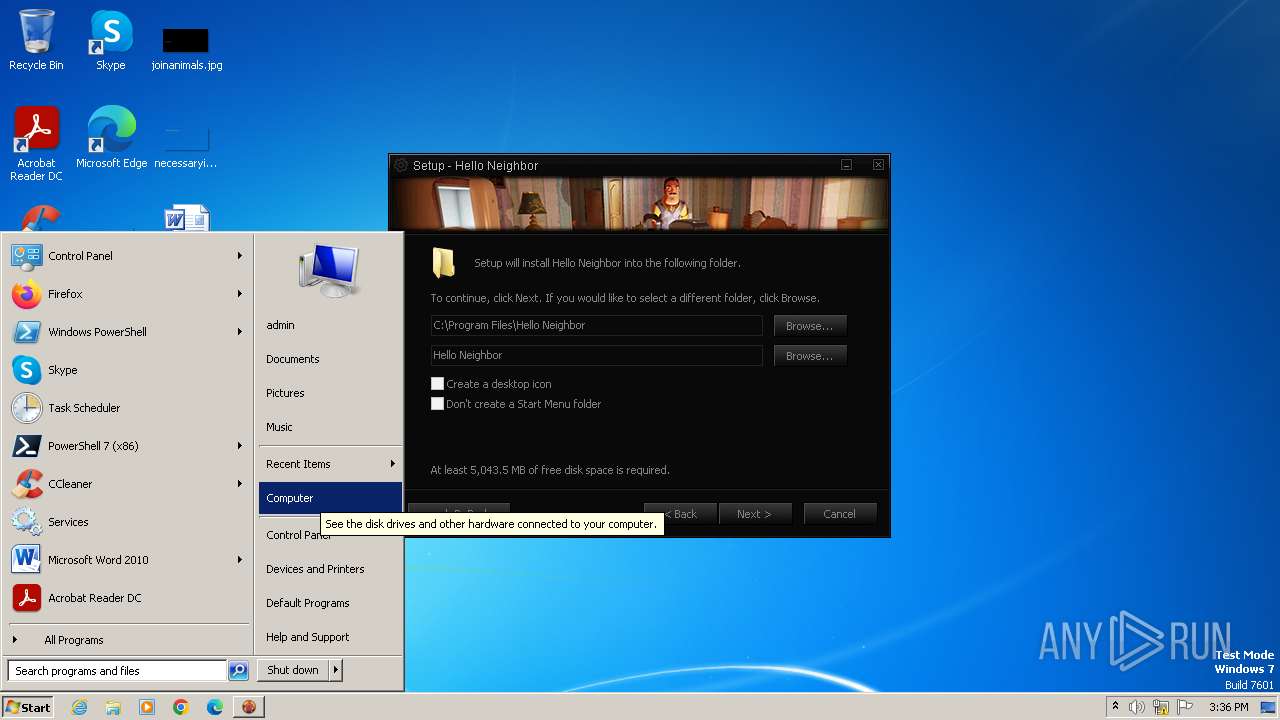This screenshot has height=720, width=1280.
Task: Launch Microsoft Word 2010 from Start menu
Action: tap(128, 560)
